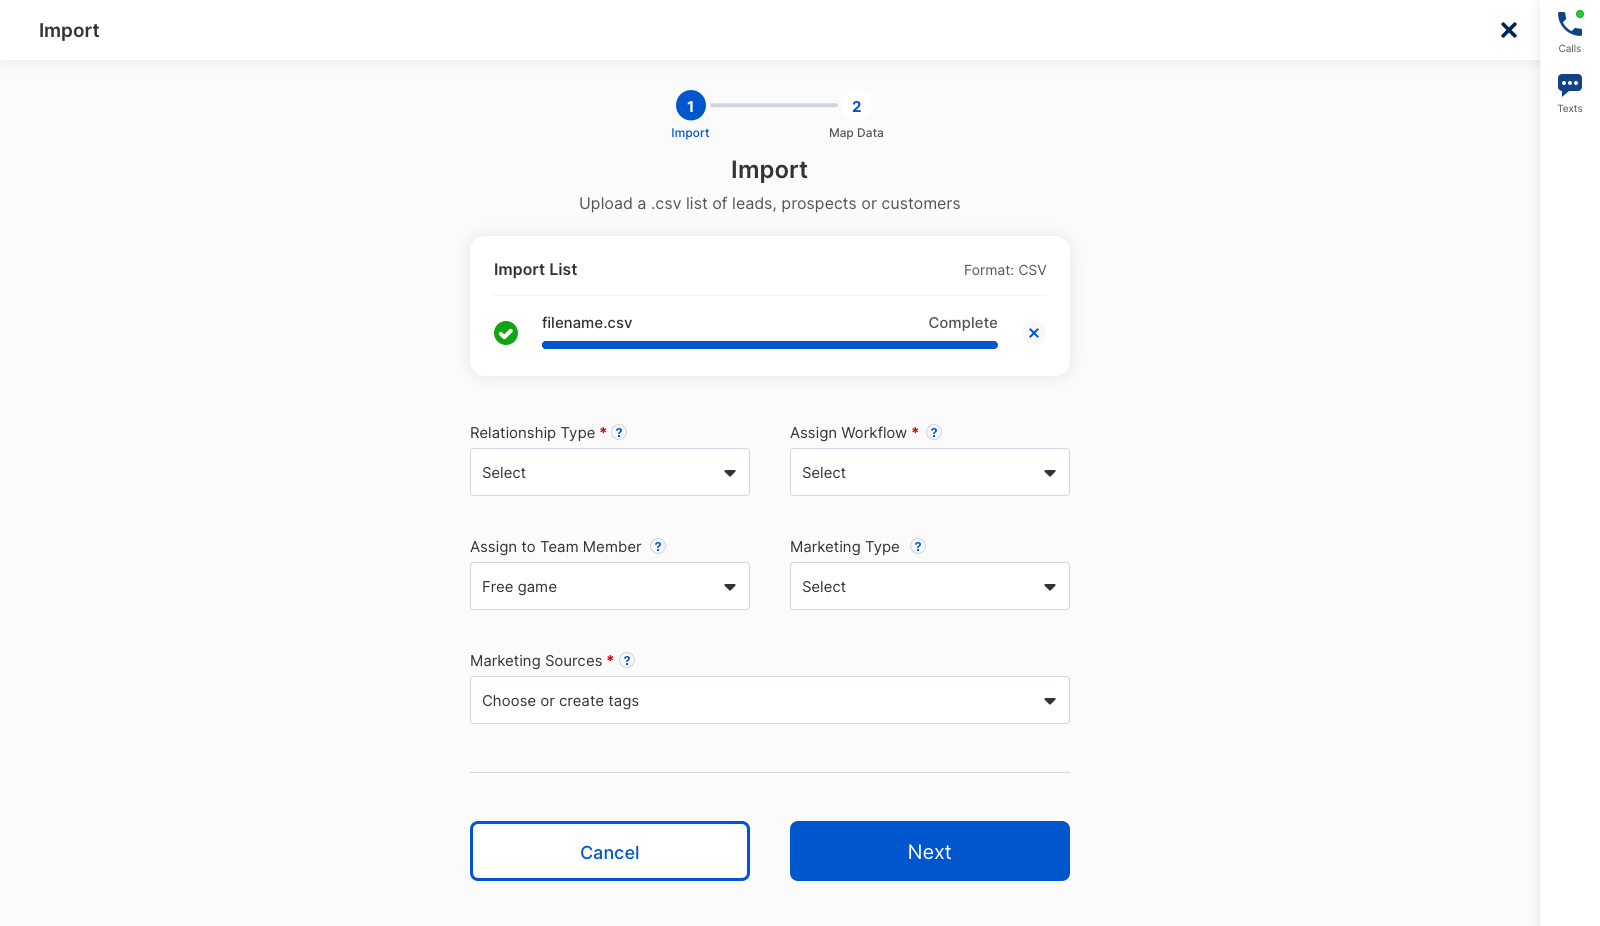Select step 2 Map Data indicator
Image resolution: width=1600 pixels, height=926 pixels.
856,105
